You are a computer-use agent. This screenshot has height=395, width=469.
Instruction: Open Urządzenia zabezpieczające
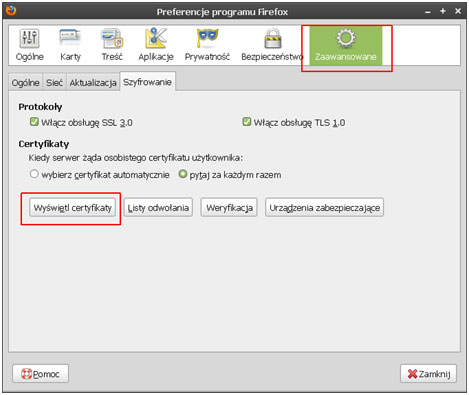click(324, 208)
